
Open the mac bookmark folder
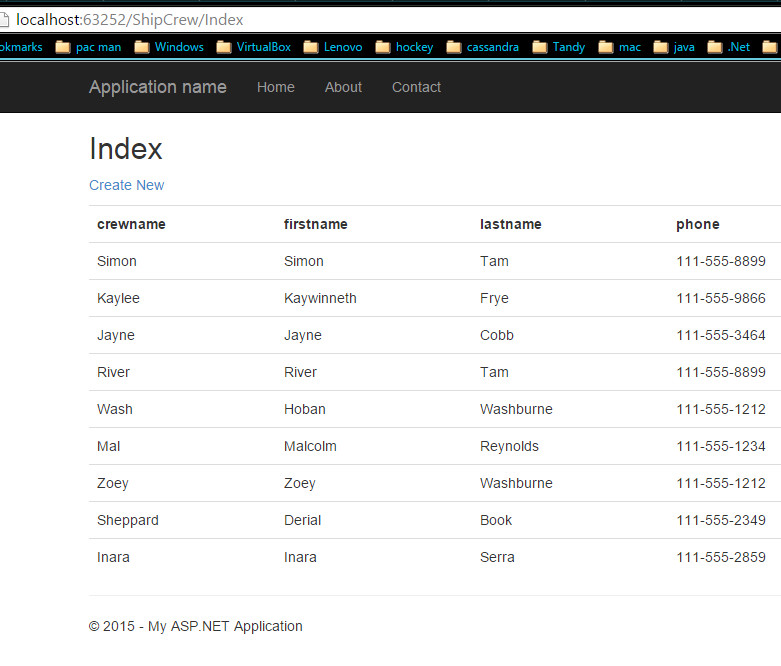[x=619, y=47]
